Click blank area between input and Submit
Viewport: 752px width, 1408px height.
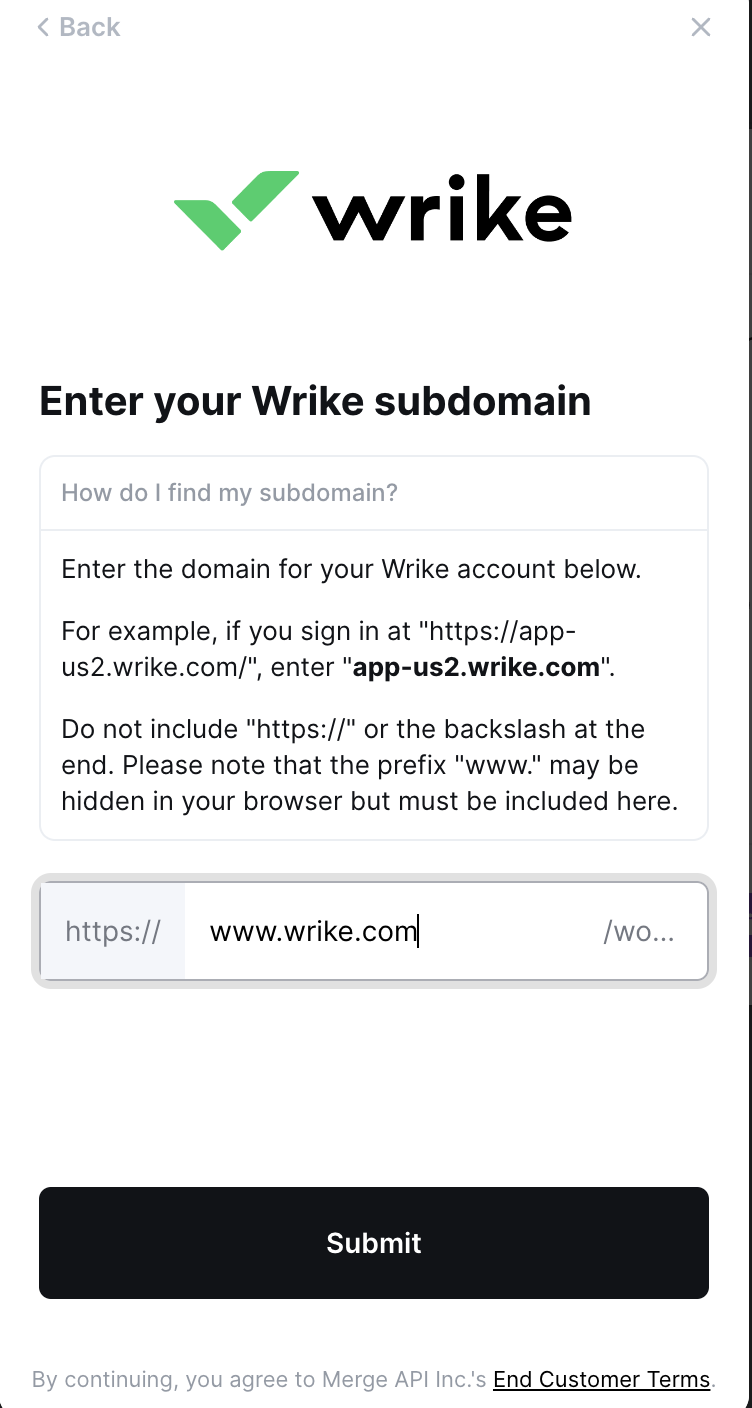click(x=374, y=1085)
